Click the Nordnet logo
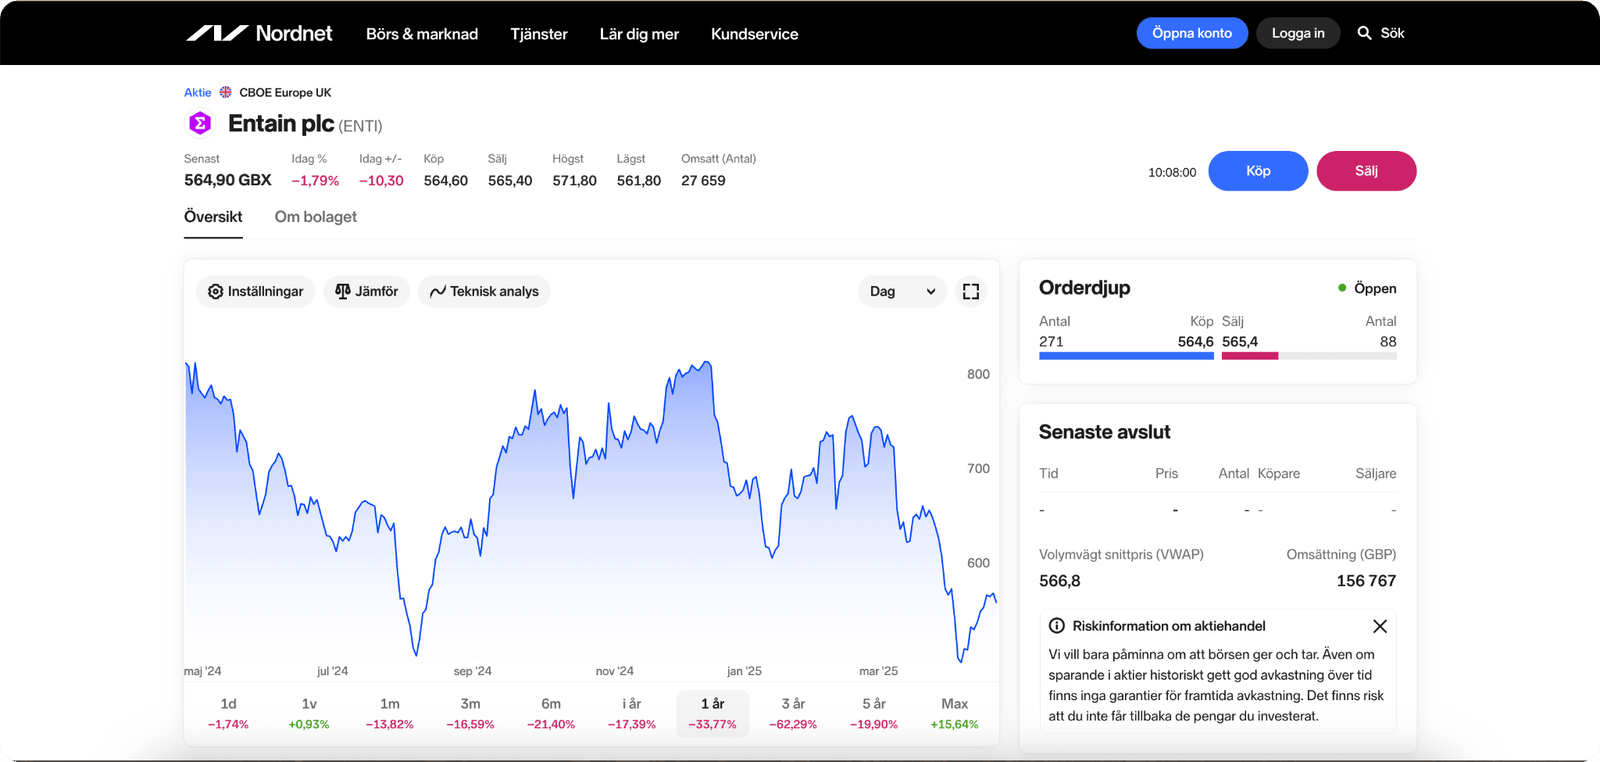The image size is (1600, 762). pos(259,33)
